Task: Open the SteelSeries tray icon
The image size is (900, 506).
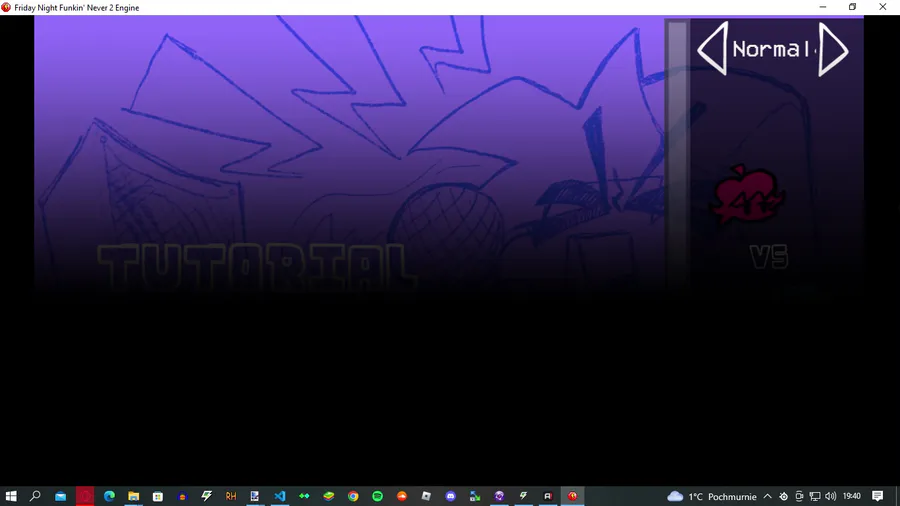Action: [x=783, y=496]
